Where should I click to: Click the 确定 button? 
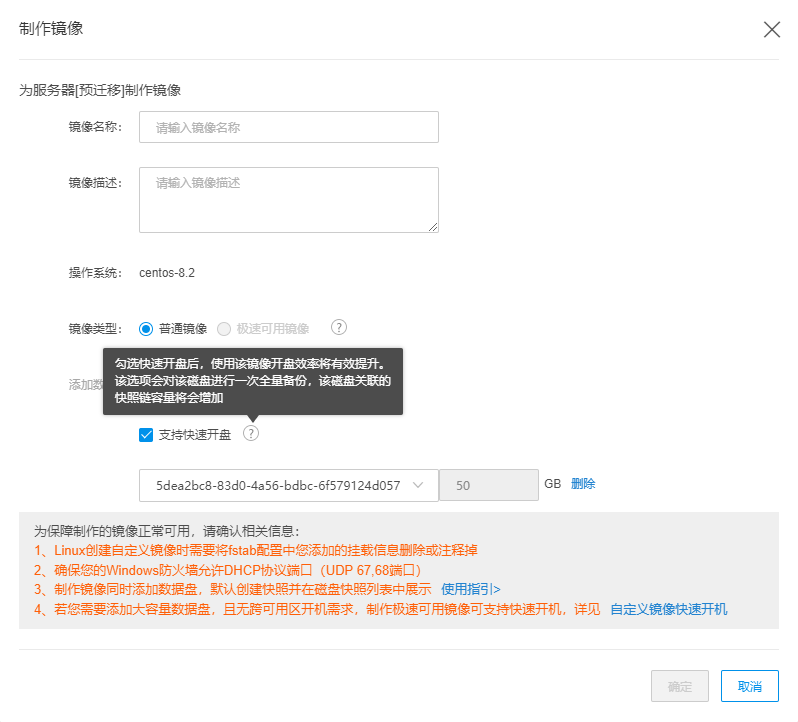pyautogui.click(x=679, y=686)
